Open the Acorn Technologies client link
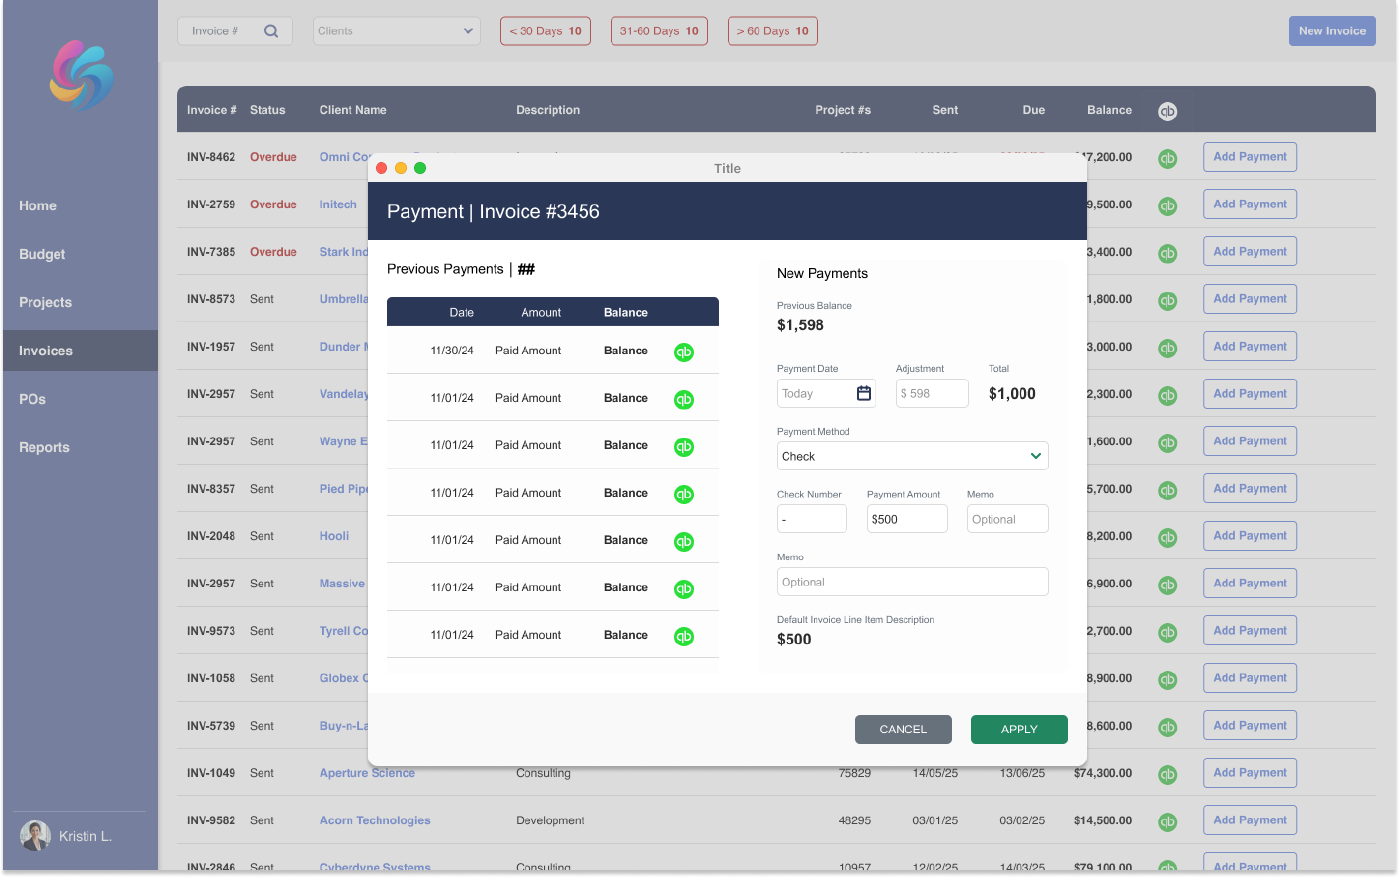This screenshot has width=1400, height=878. tap(375, 820)
